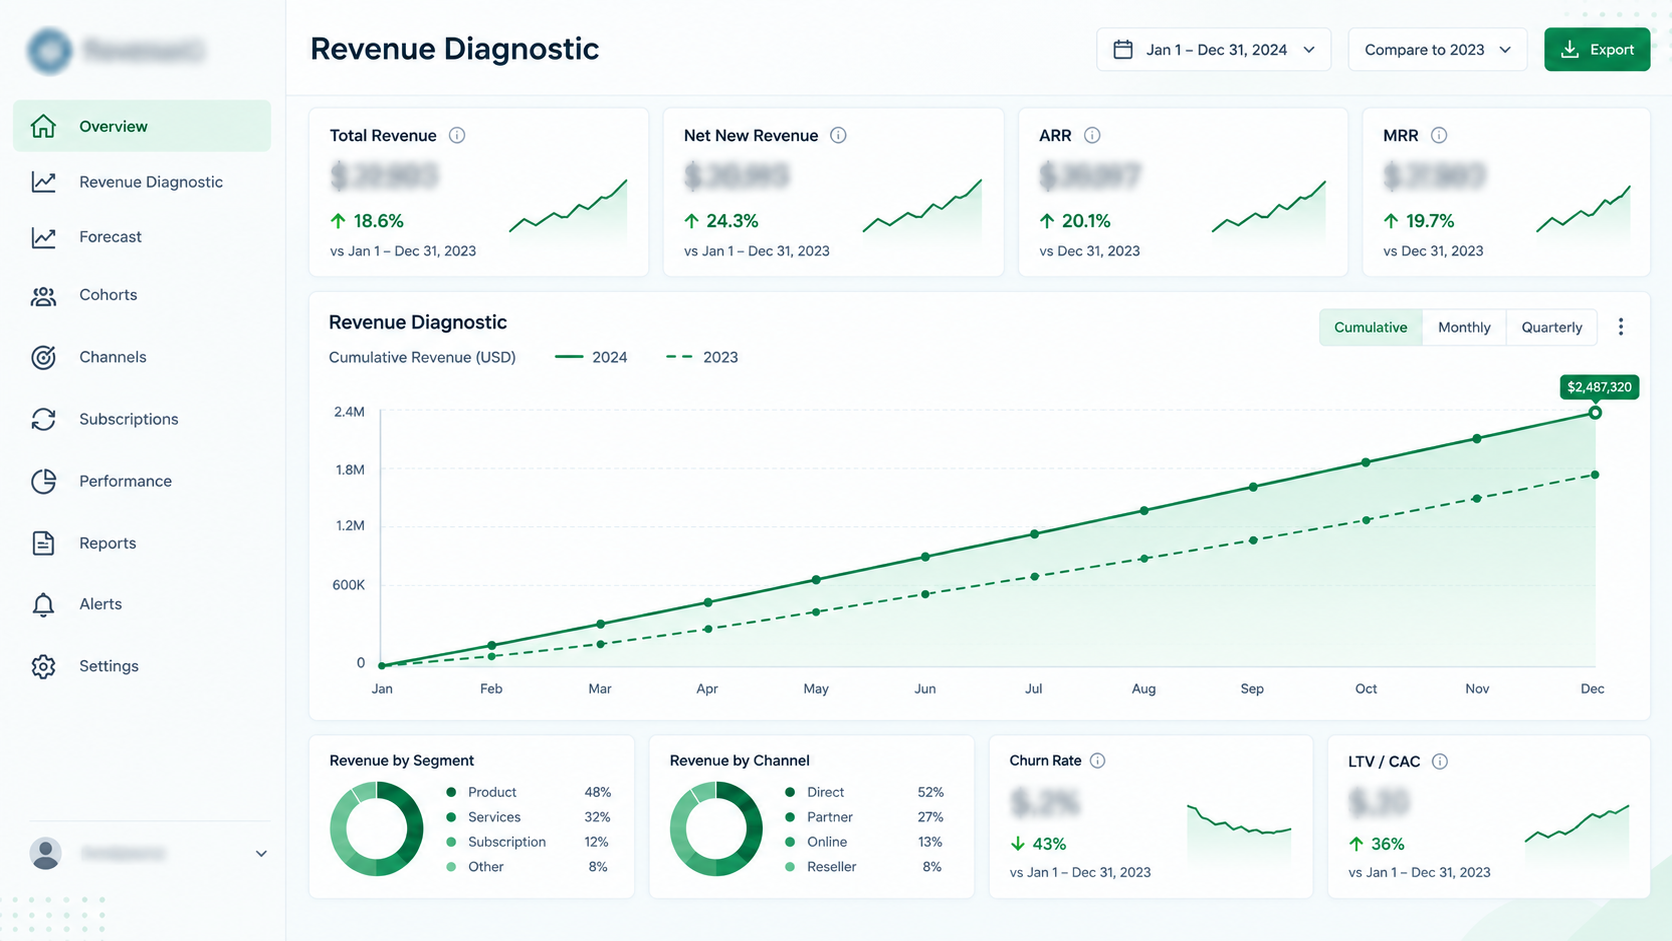Toggle the 2024 series in the legend
Screen dimensions: 1672x941
(x=591, y=357)
